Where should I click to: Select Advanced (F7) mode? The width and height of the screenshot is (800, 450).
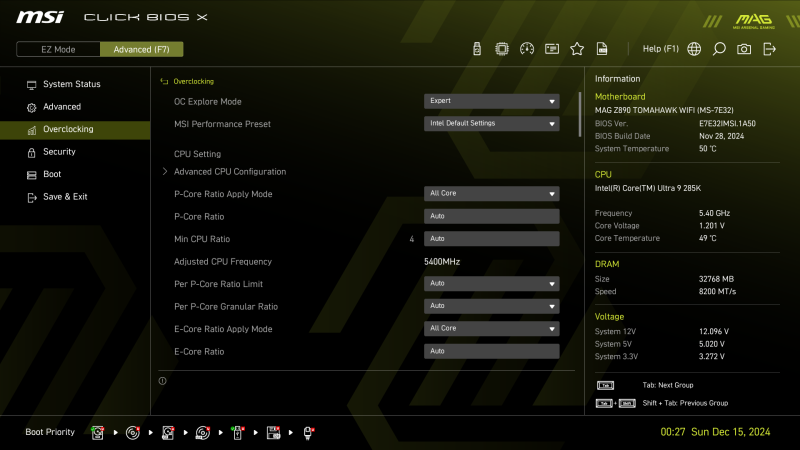[142, 49]
